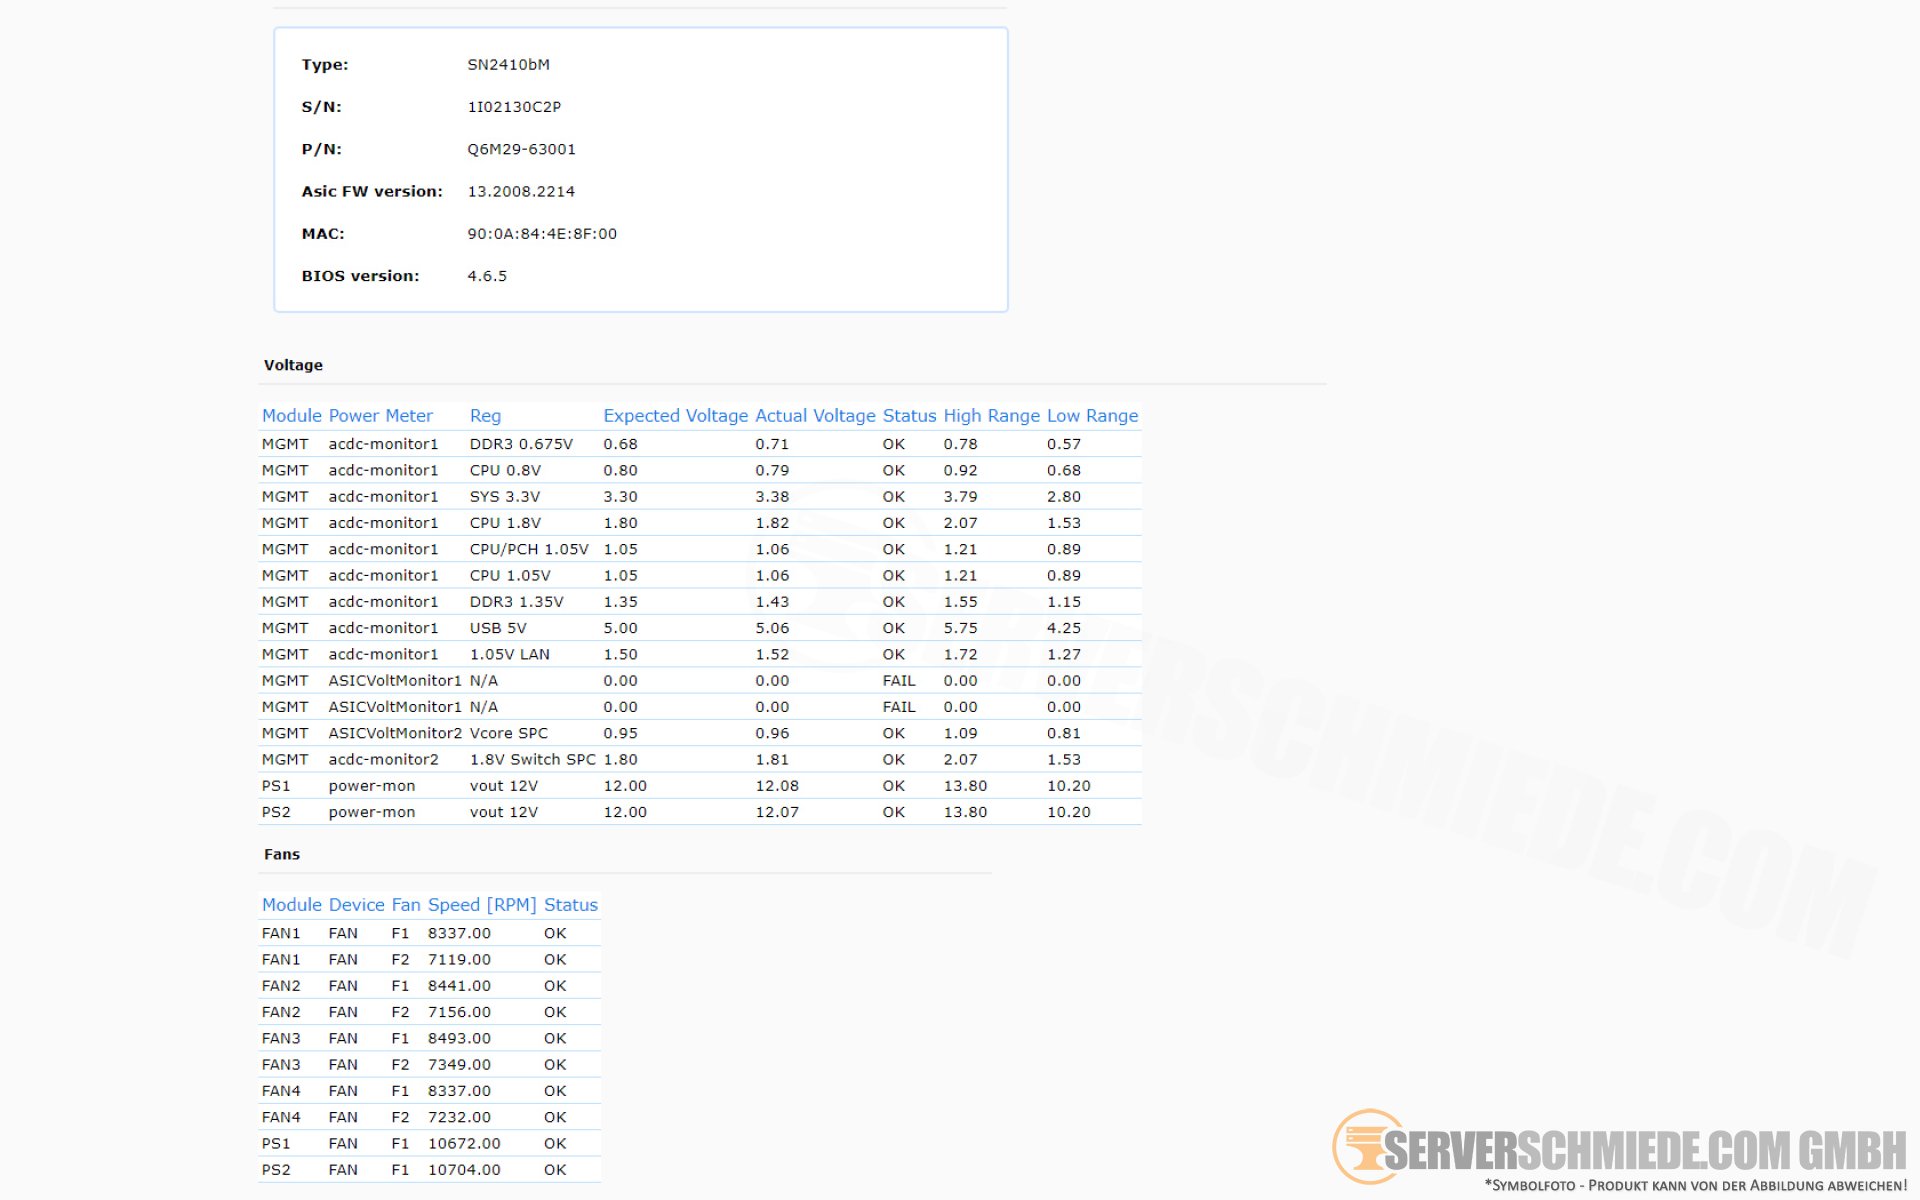1920x1200 pixels.
Task: Click the DDR3 0.675V register row
Action: coord(521,444)
